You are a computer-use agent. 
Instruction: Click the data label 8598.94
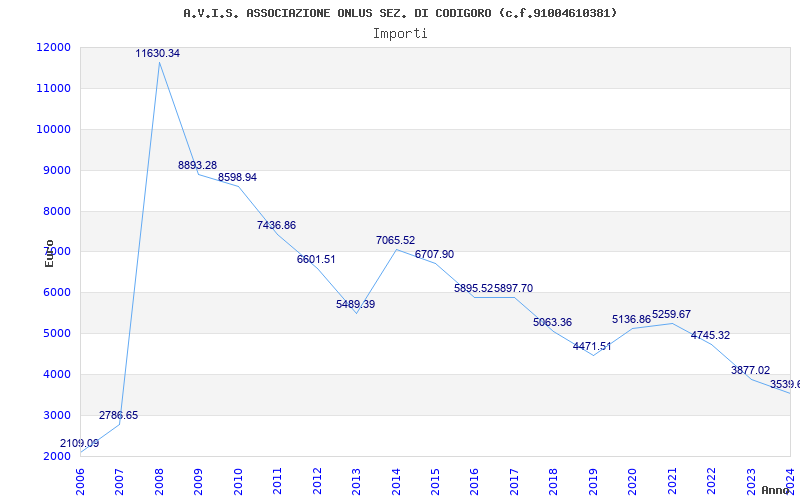(x=237, y=178)
